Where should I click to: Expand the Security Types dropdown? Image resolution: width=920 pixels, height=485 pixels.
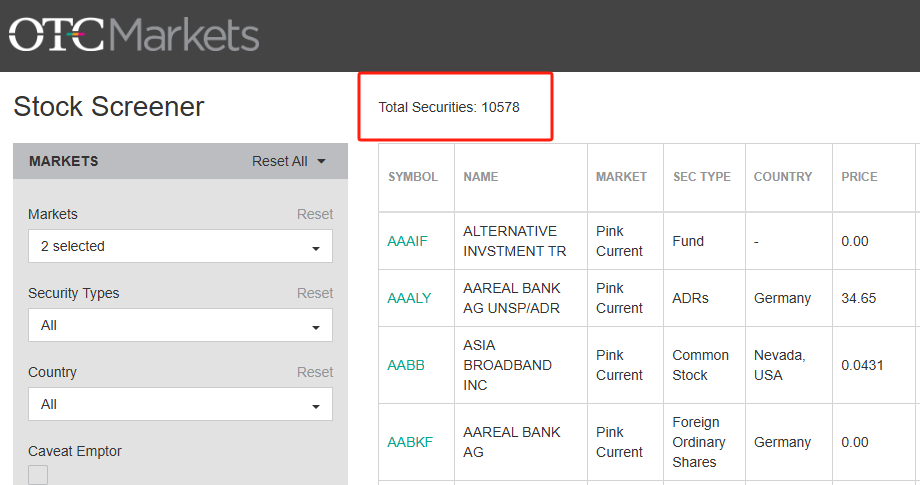[180, 325]
